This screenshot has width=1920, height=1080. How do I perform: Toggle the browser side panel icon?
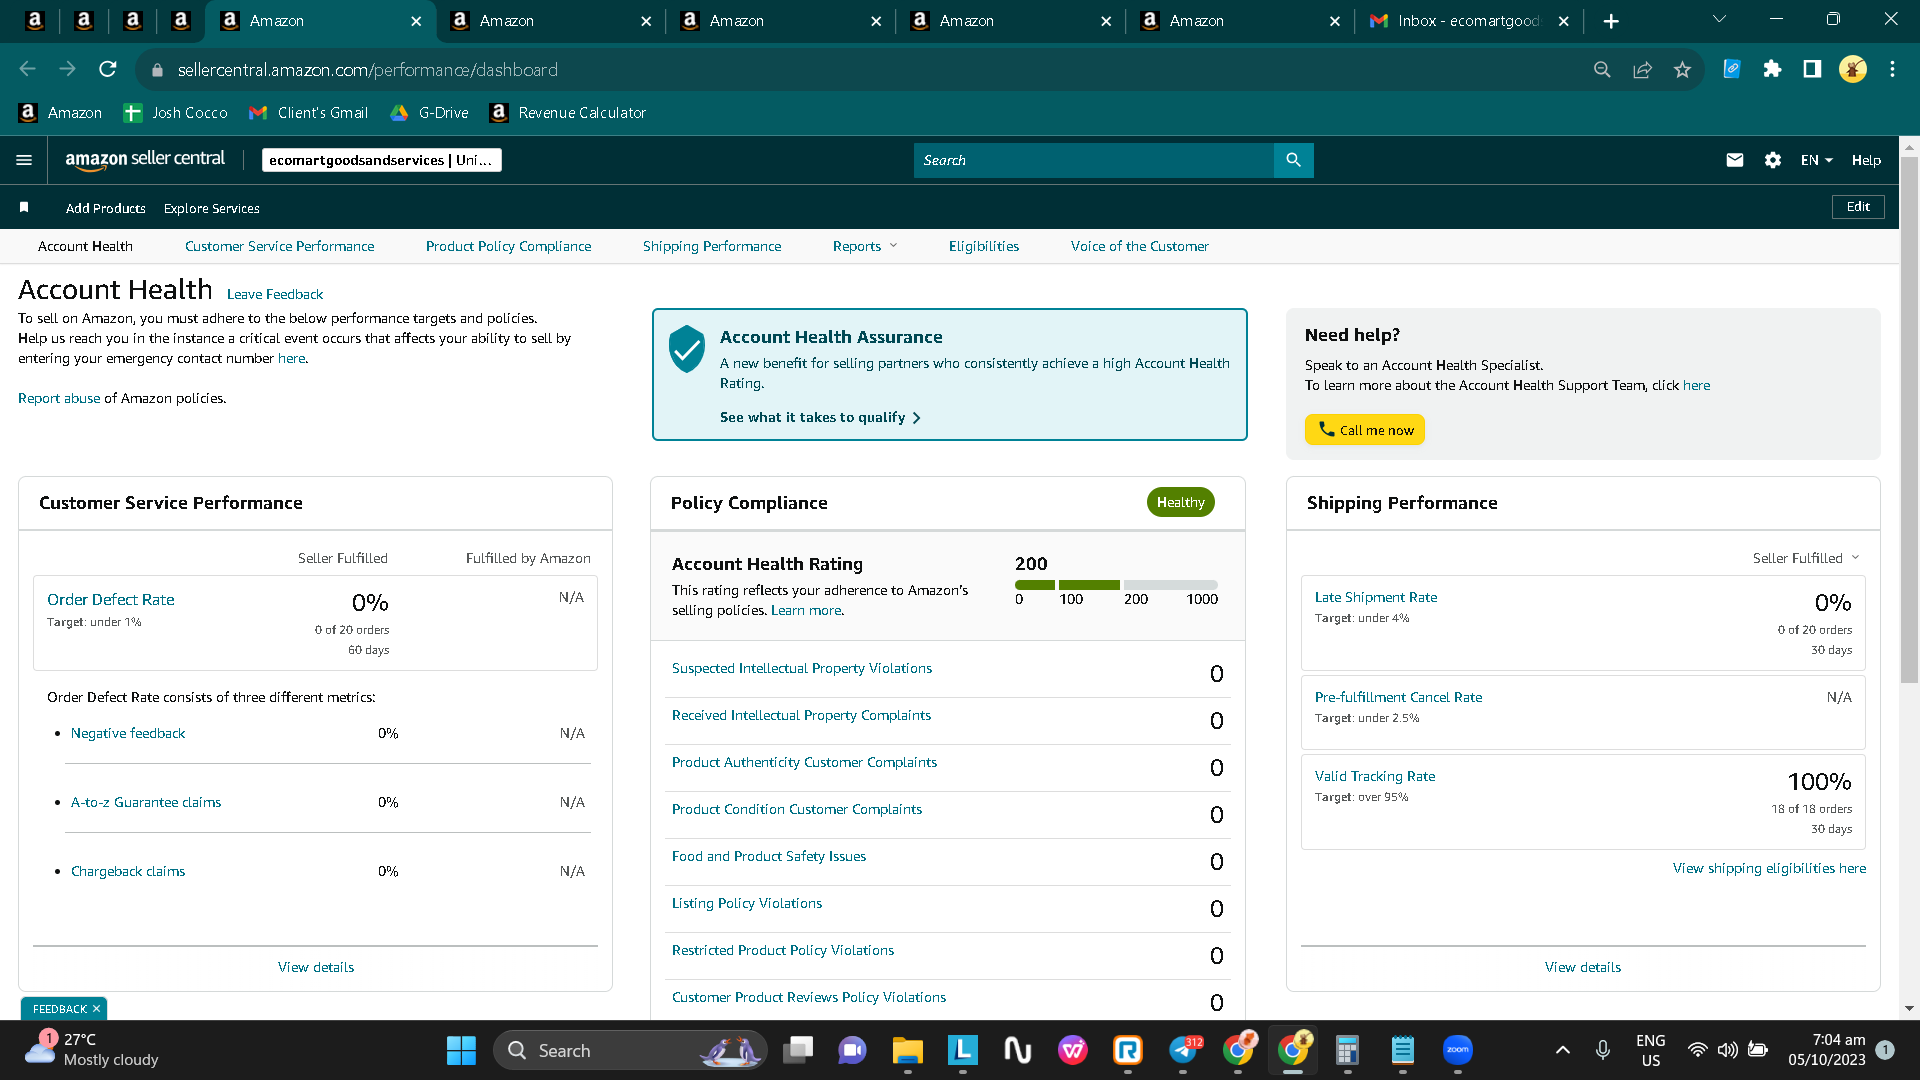point(1812,69)
